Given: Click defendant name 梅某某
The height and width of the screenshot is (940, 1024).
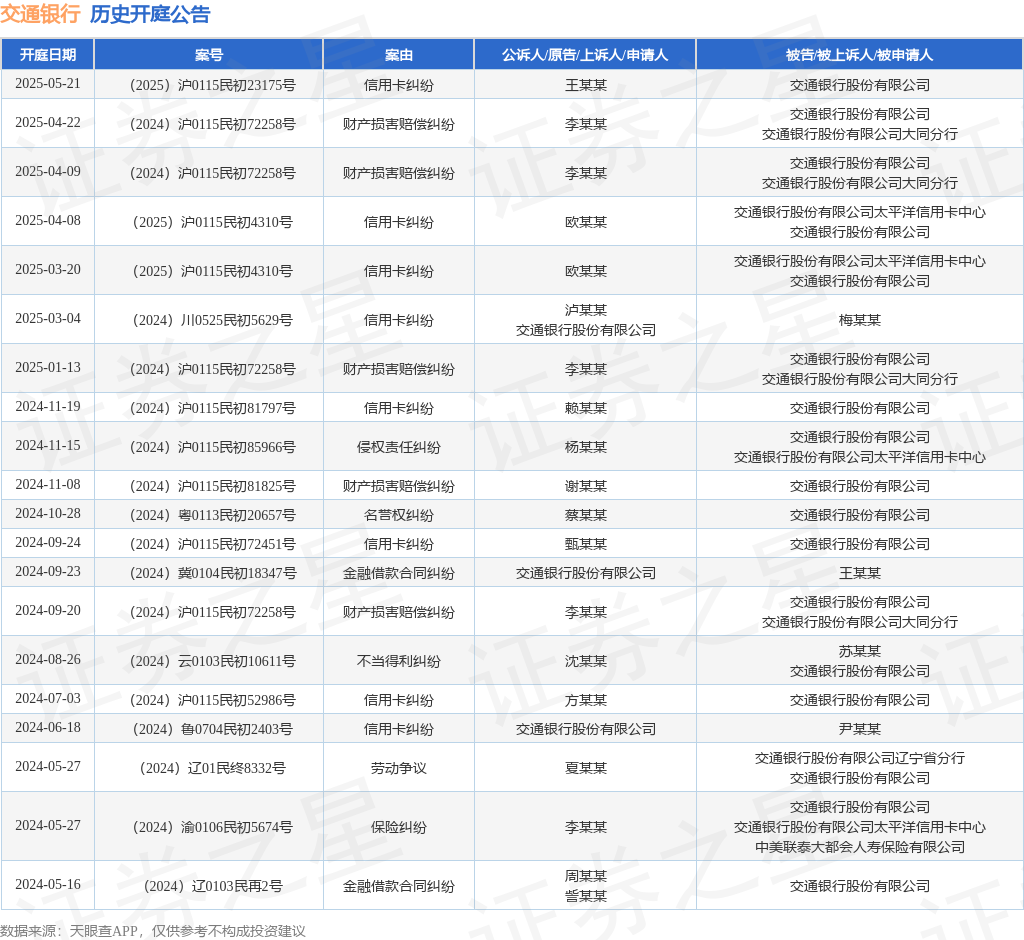Looking at the screenshot, I should click(859, 321).
